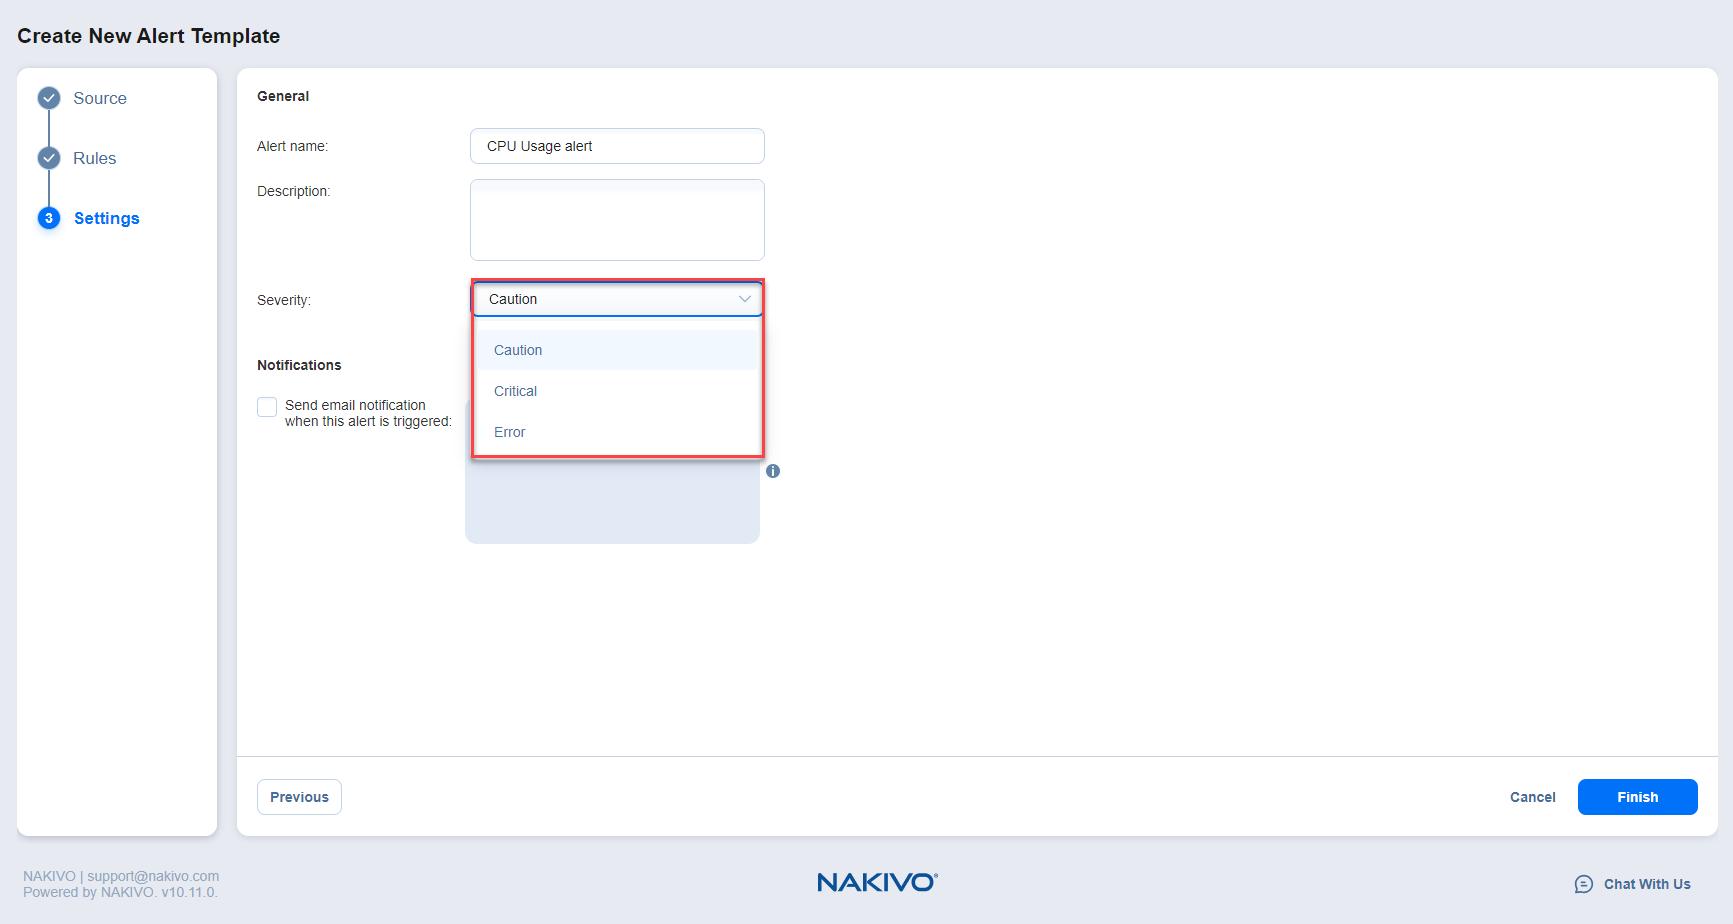Pick Error from the severity options
This screenshot has height=924, width=1733.
click(510, 432)
